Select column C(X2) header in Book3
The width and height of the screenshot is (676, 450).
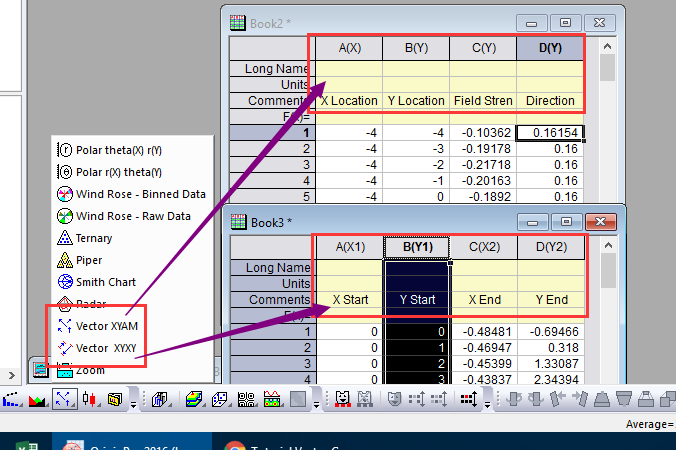coord(485,247)
